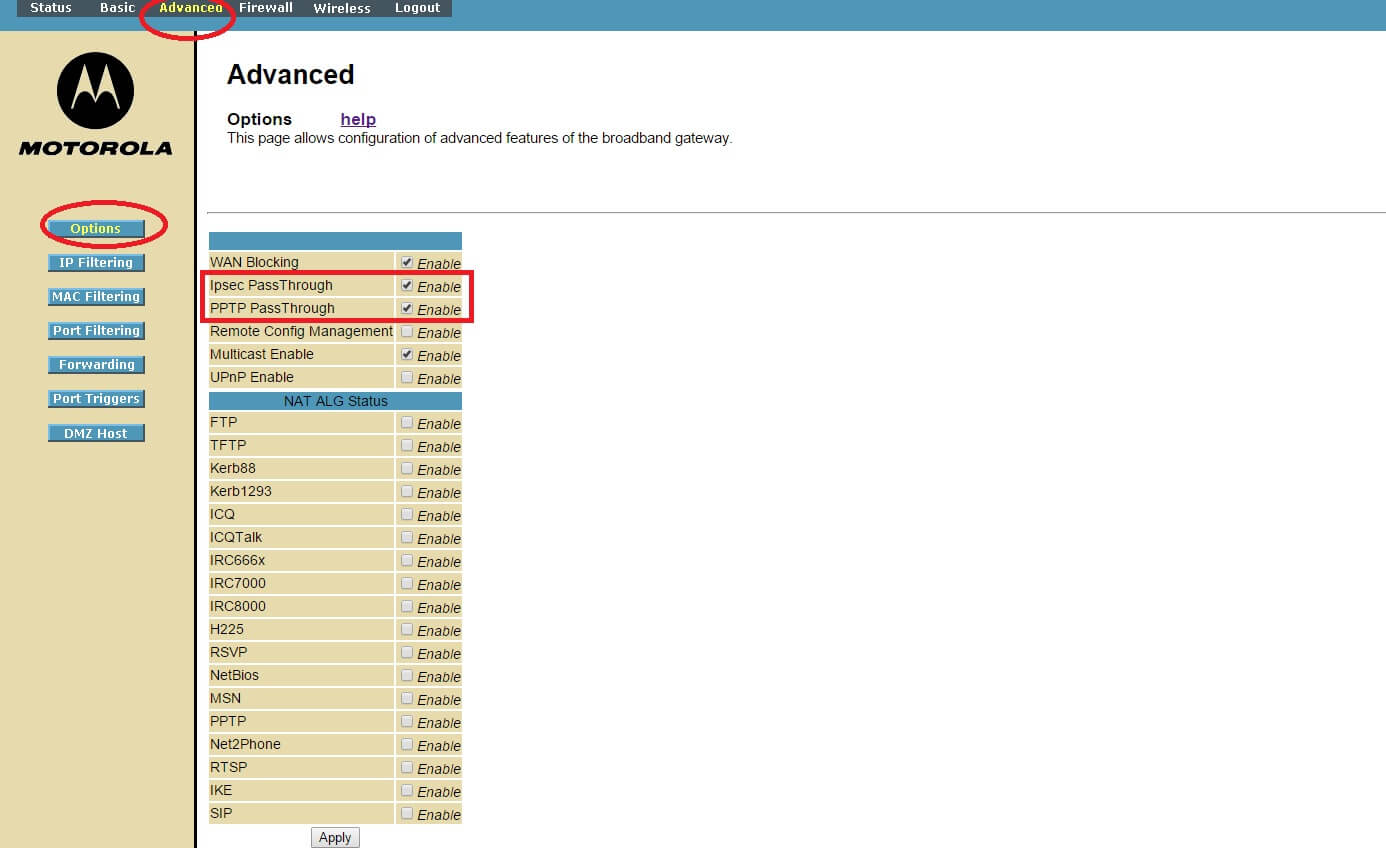Enable the MSN ALG checkbox
This screenshot has height=848, width=1386.
pyautogui.click(x=407, y=698)
